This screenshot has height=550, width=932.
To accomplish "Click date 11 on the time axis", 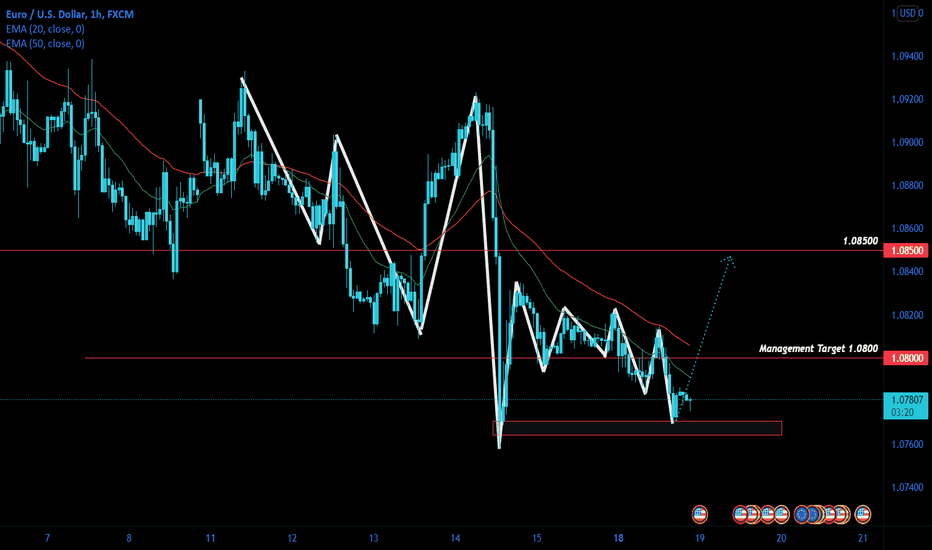I will pos(210,538).
